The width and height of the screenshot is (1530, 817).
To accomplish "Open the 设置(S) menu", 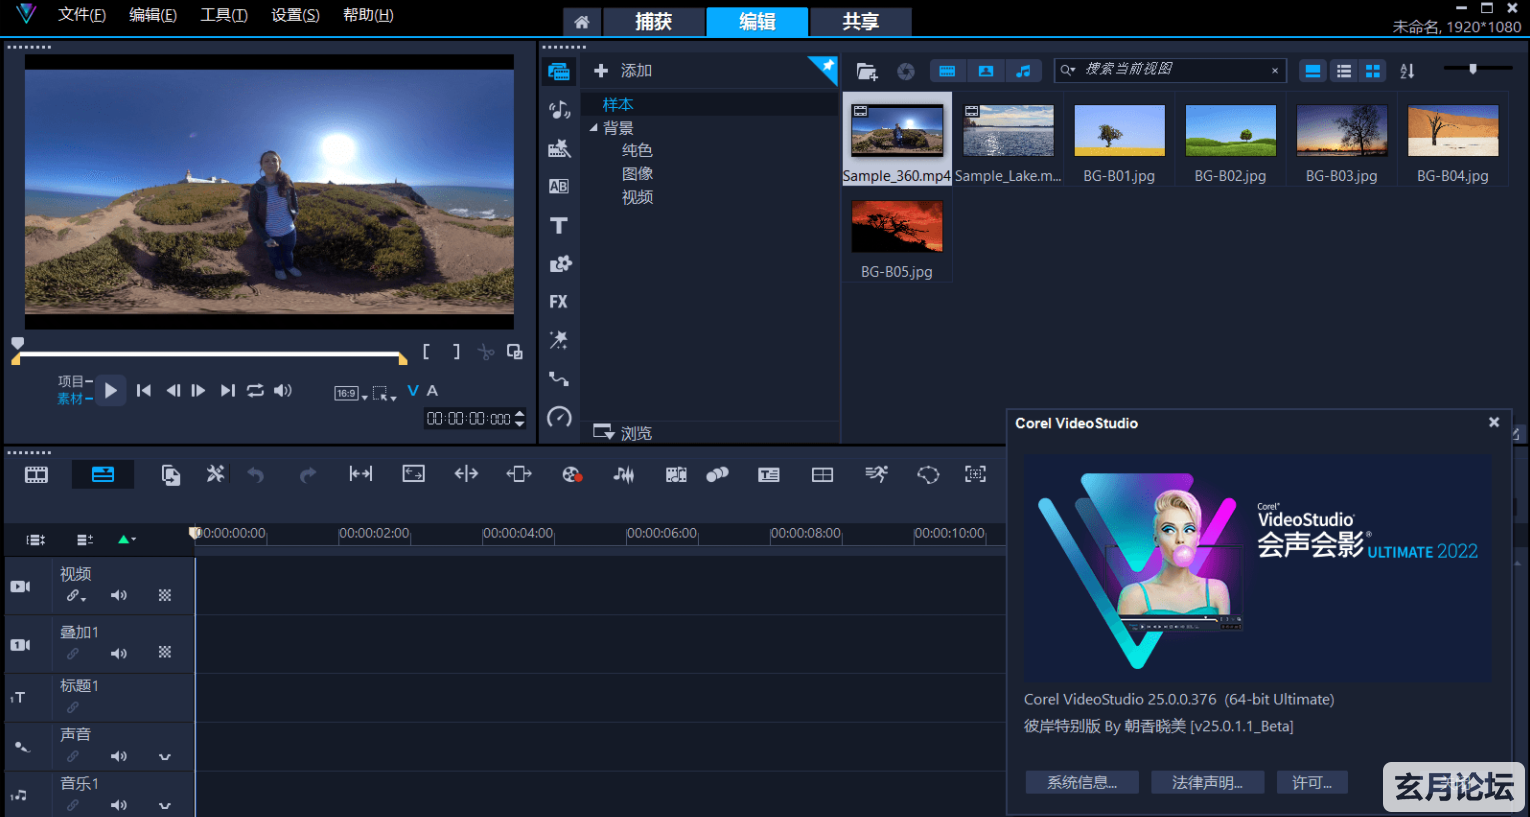I will click(x=296, y=15).
